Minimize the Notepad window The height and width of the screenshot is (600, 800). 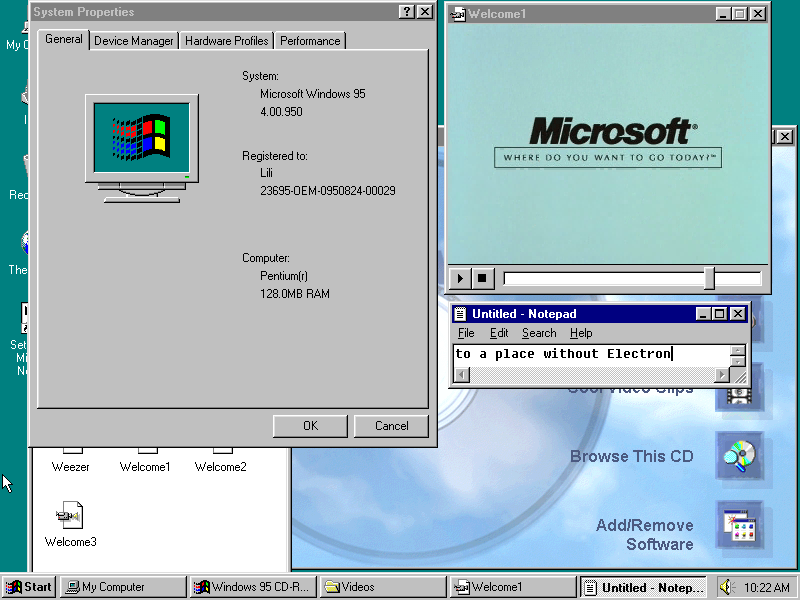pyautogui.click(x=704, y=314)
